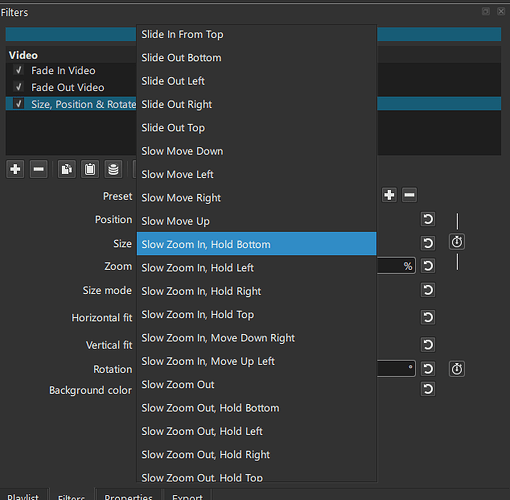The height and width of the screenshot is (500, 510).
Task: Delete preset with minus next to Preset
Action: click(409, 195)
